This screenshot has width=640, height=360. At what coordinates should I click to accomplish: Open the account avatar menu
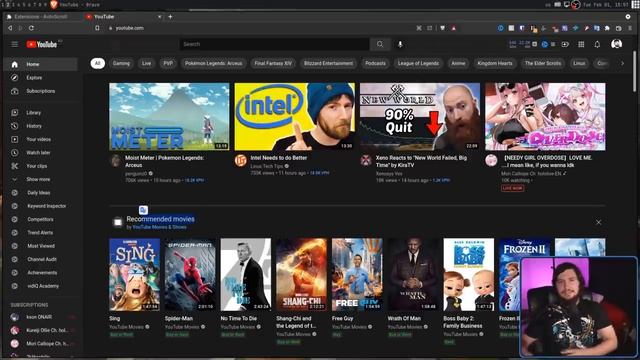[616, 44]
